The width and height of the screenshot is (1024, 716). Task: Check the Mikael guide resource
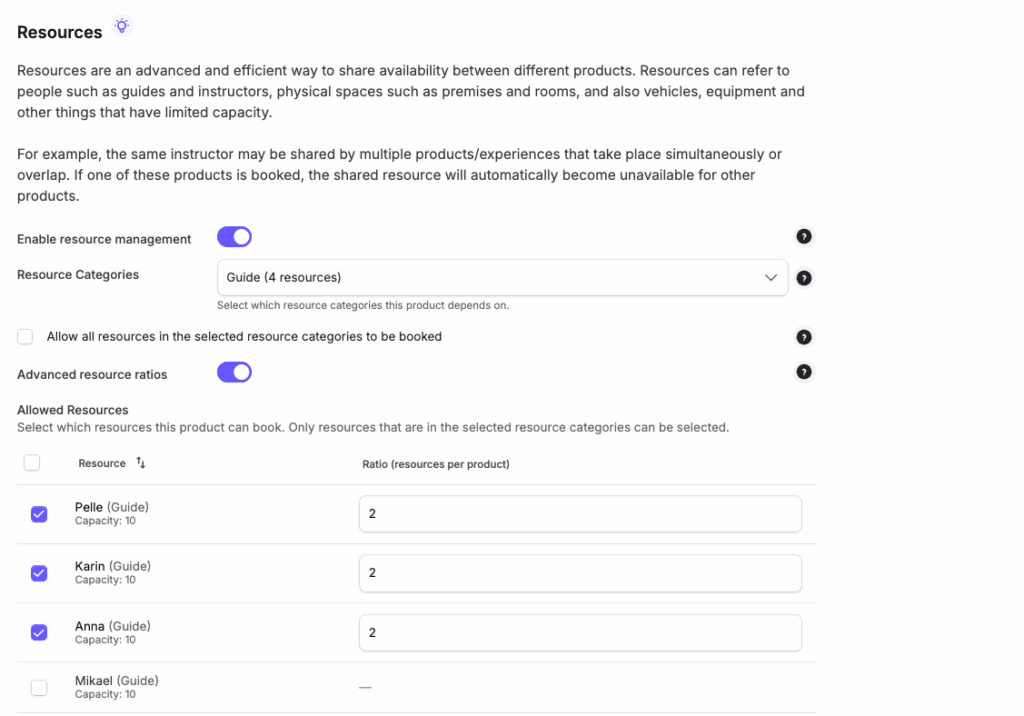coord(39,687)
